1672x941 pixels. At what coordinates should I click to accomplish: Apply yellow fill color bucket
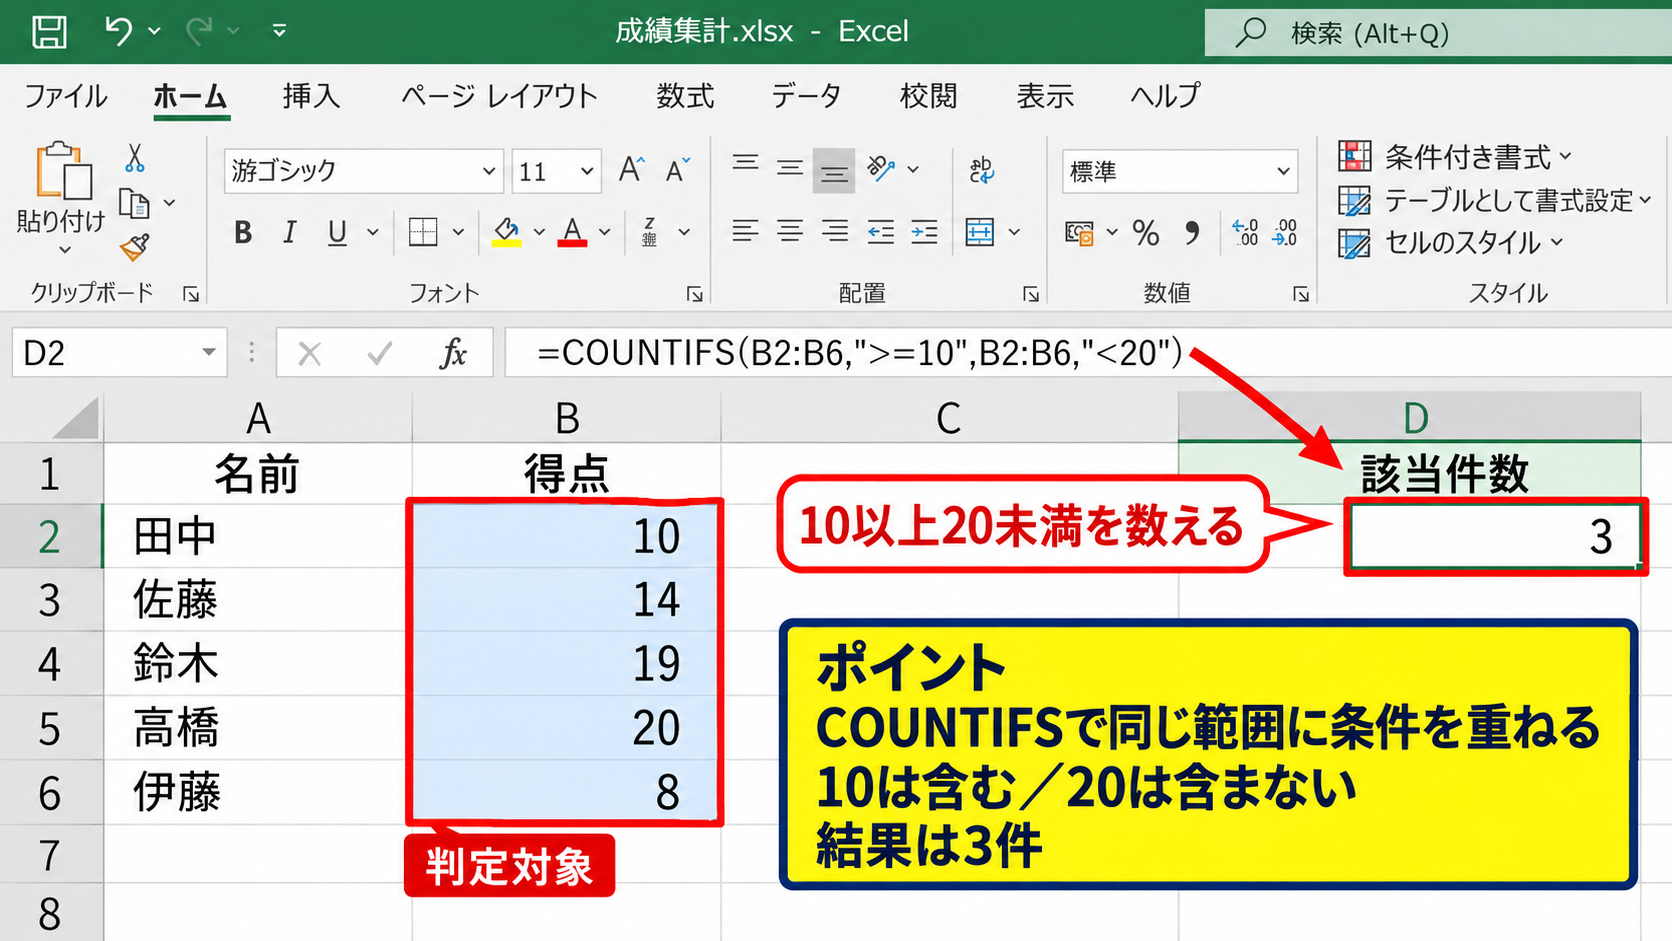tap(507, 232)
